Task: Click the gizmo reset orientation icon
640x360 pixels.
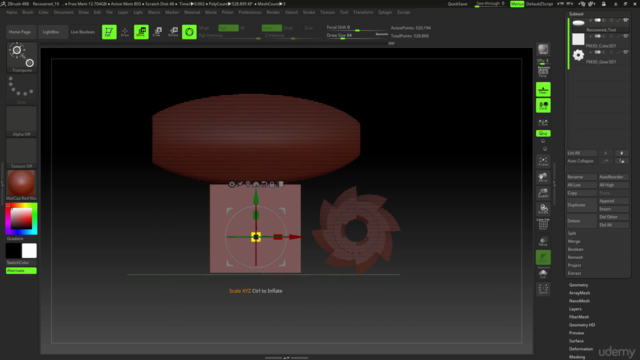Action: pyautogui.click(x=264, y=184)
